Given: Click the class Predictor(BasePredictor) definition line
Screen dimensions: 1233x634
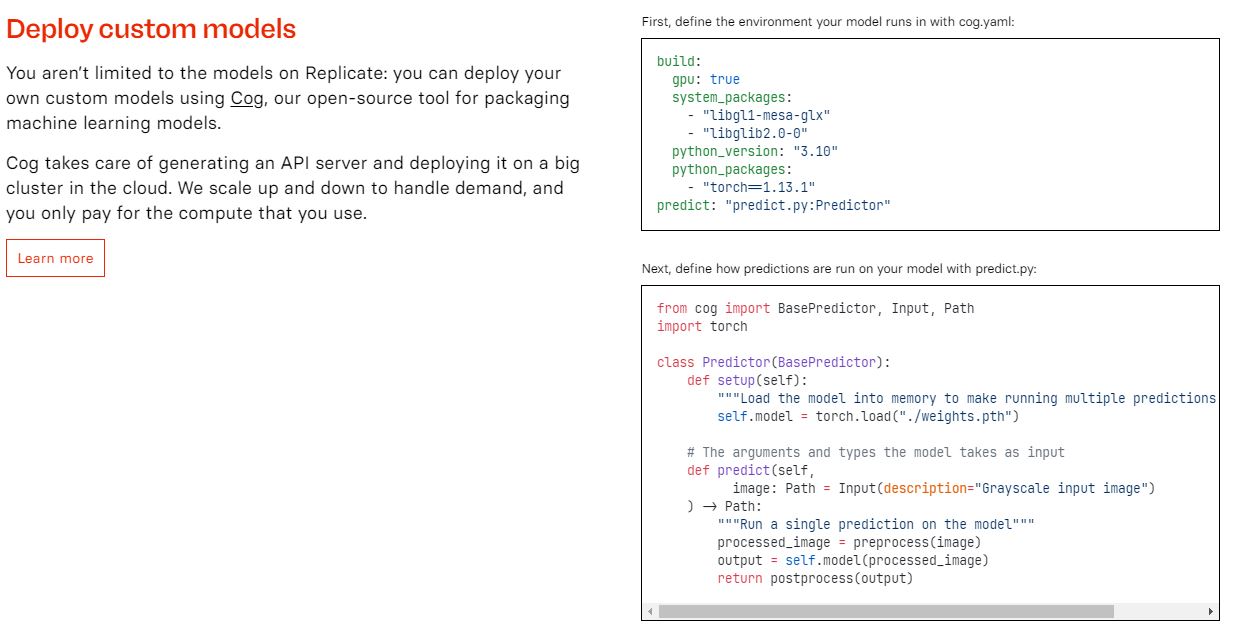Looking at the screenshot, I should (x=773, y=362).
